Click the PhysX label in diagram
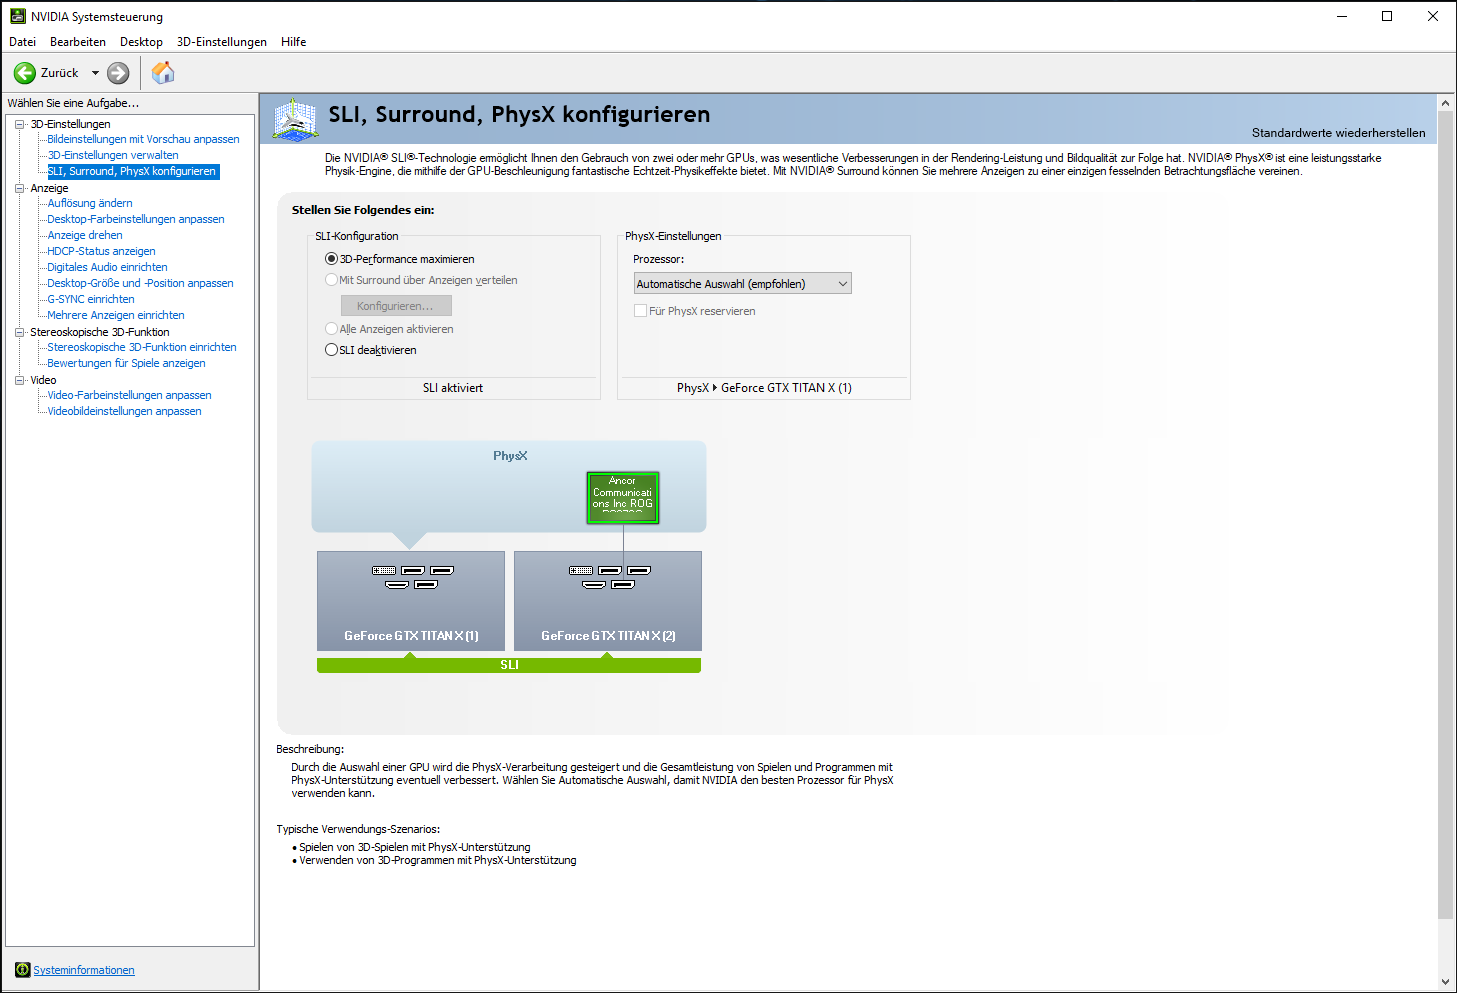 [x=510, y=456]
